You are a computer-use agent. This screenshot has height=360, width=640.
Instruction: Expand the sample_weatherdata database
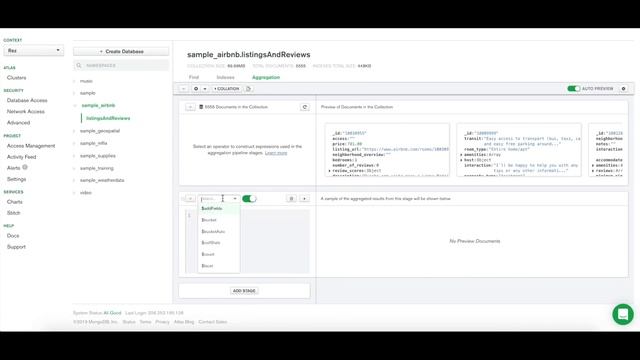(74, 180)
